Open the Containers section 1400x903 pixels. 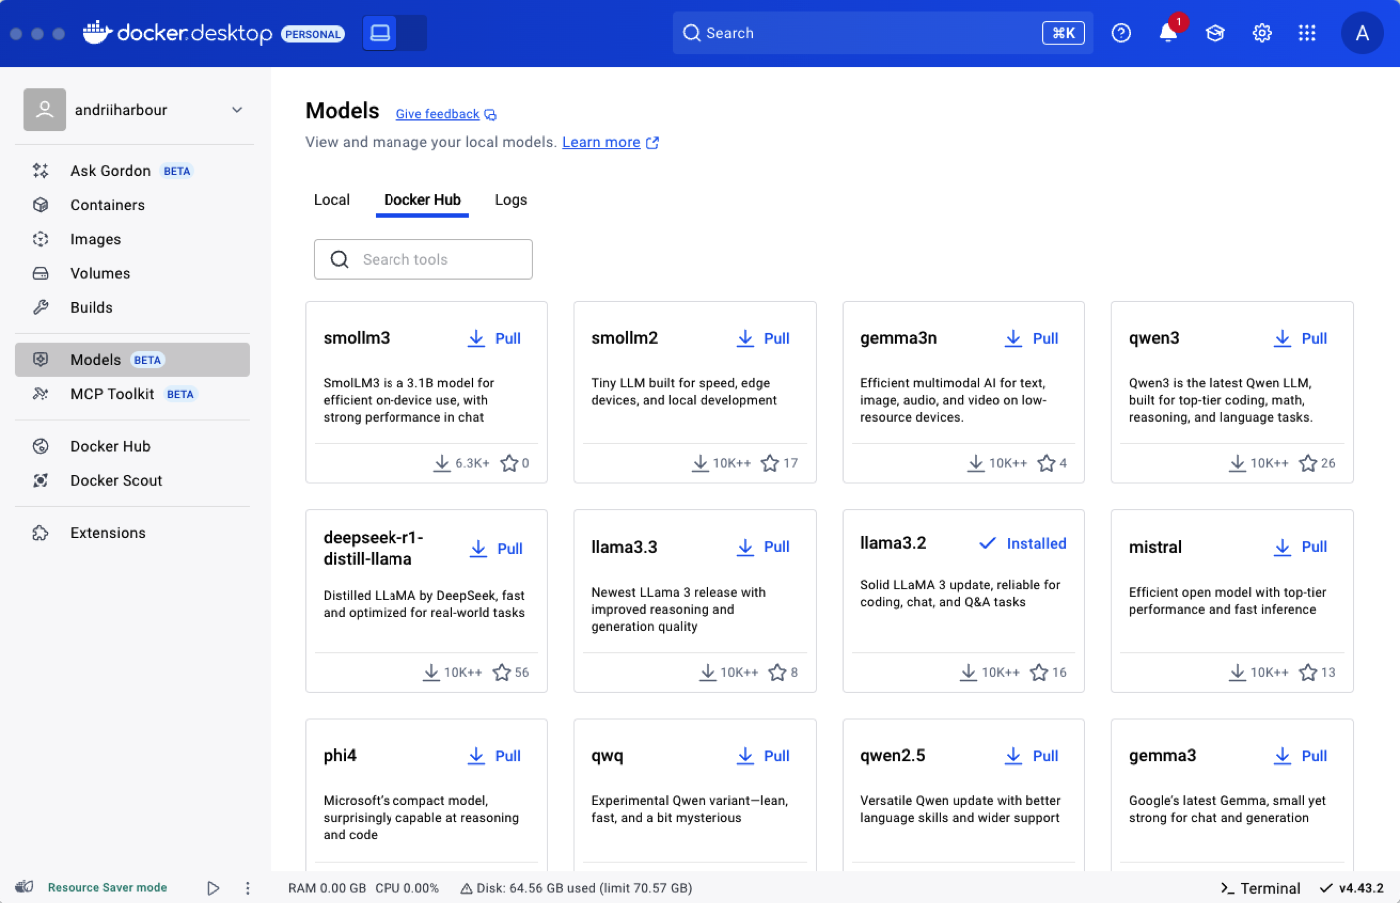132,205
